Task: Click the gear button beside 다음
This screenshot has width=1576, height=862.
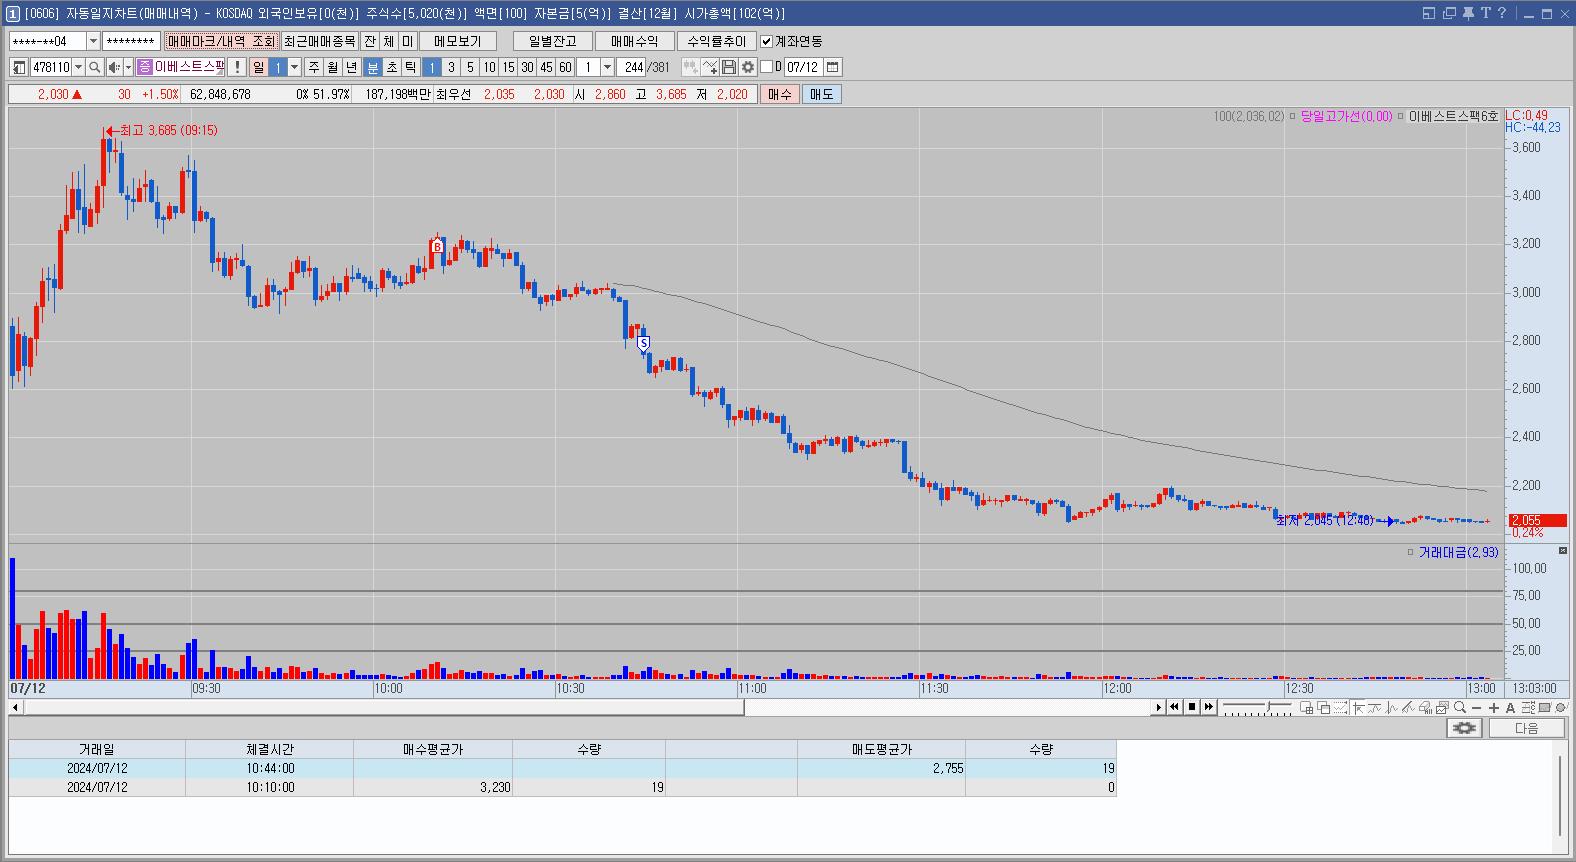Action: [x=1464, y=728]
